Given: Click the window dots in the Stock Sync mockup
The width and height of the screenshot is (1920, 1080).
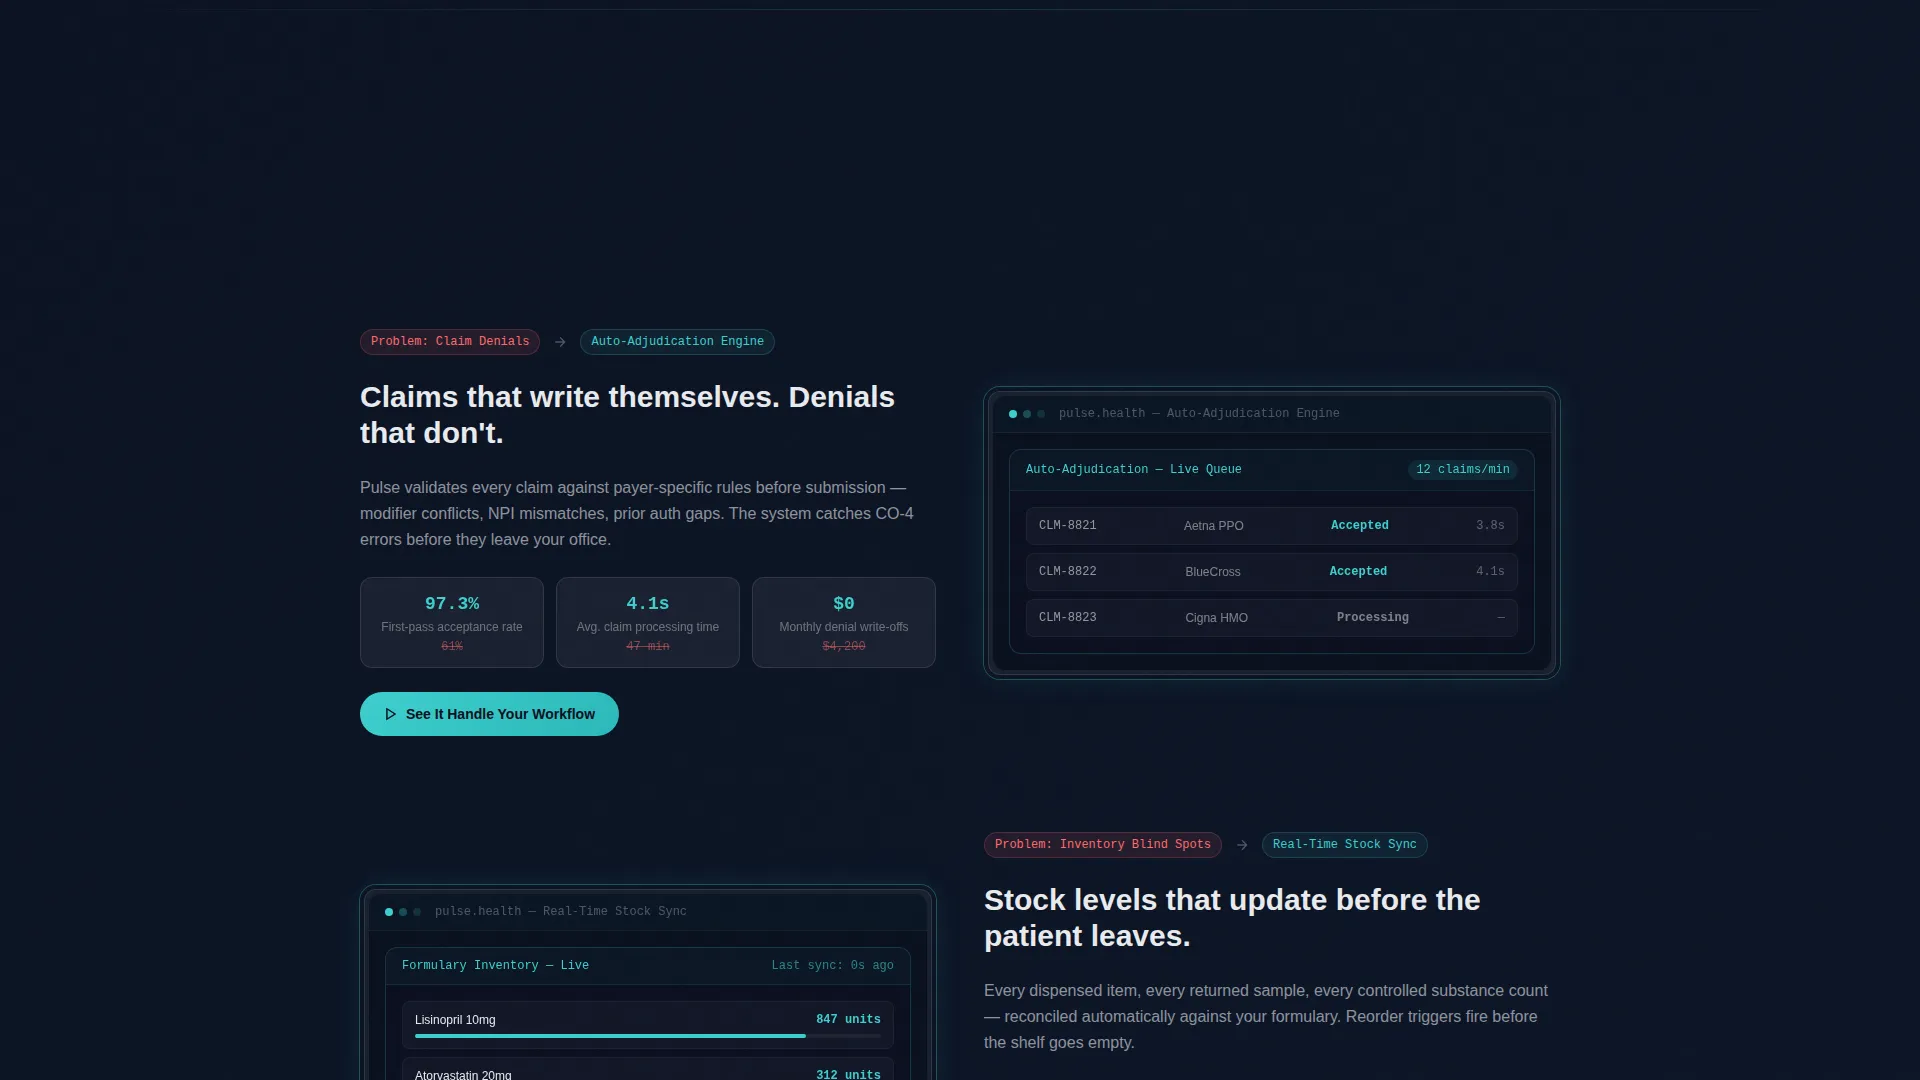Looking at the screenshot, I should point(403,912).
